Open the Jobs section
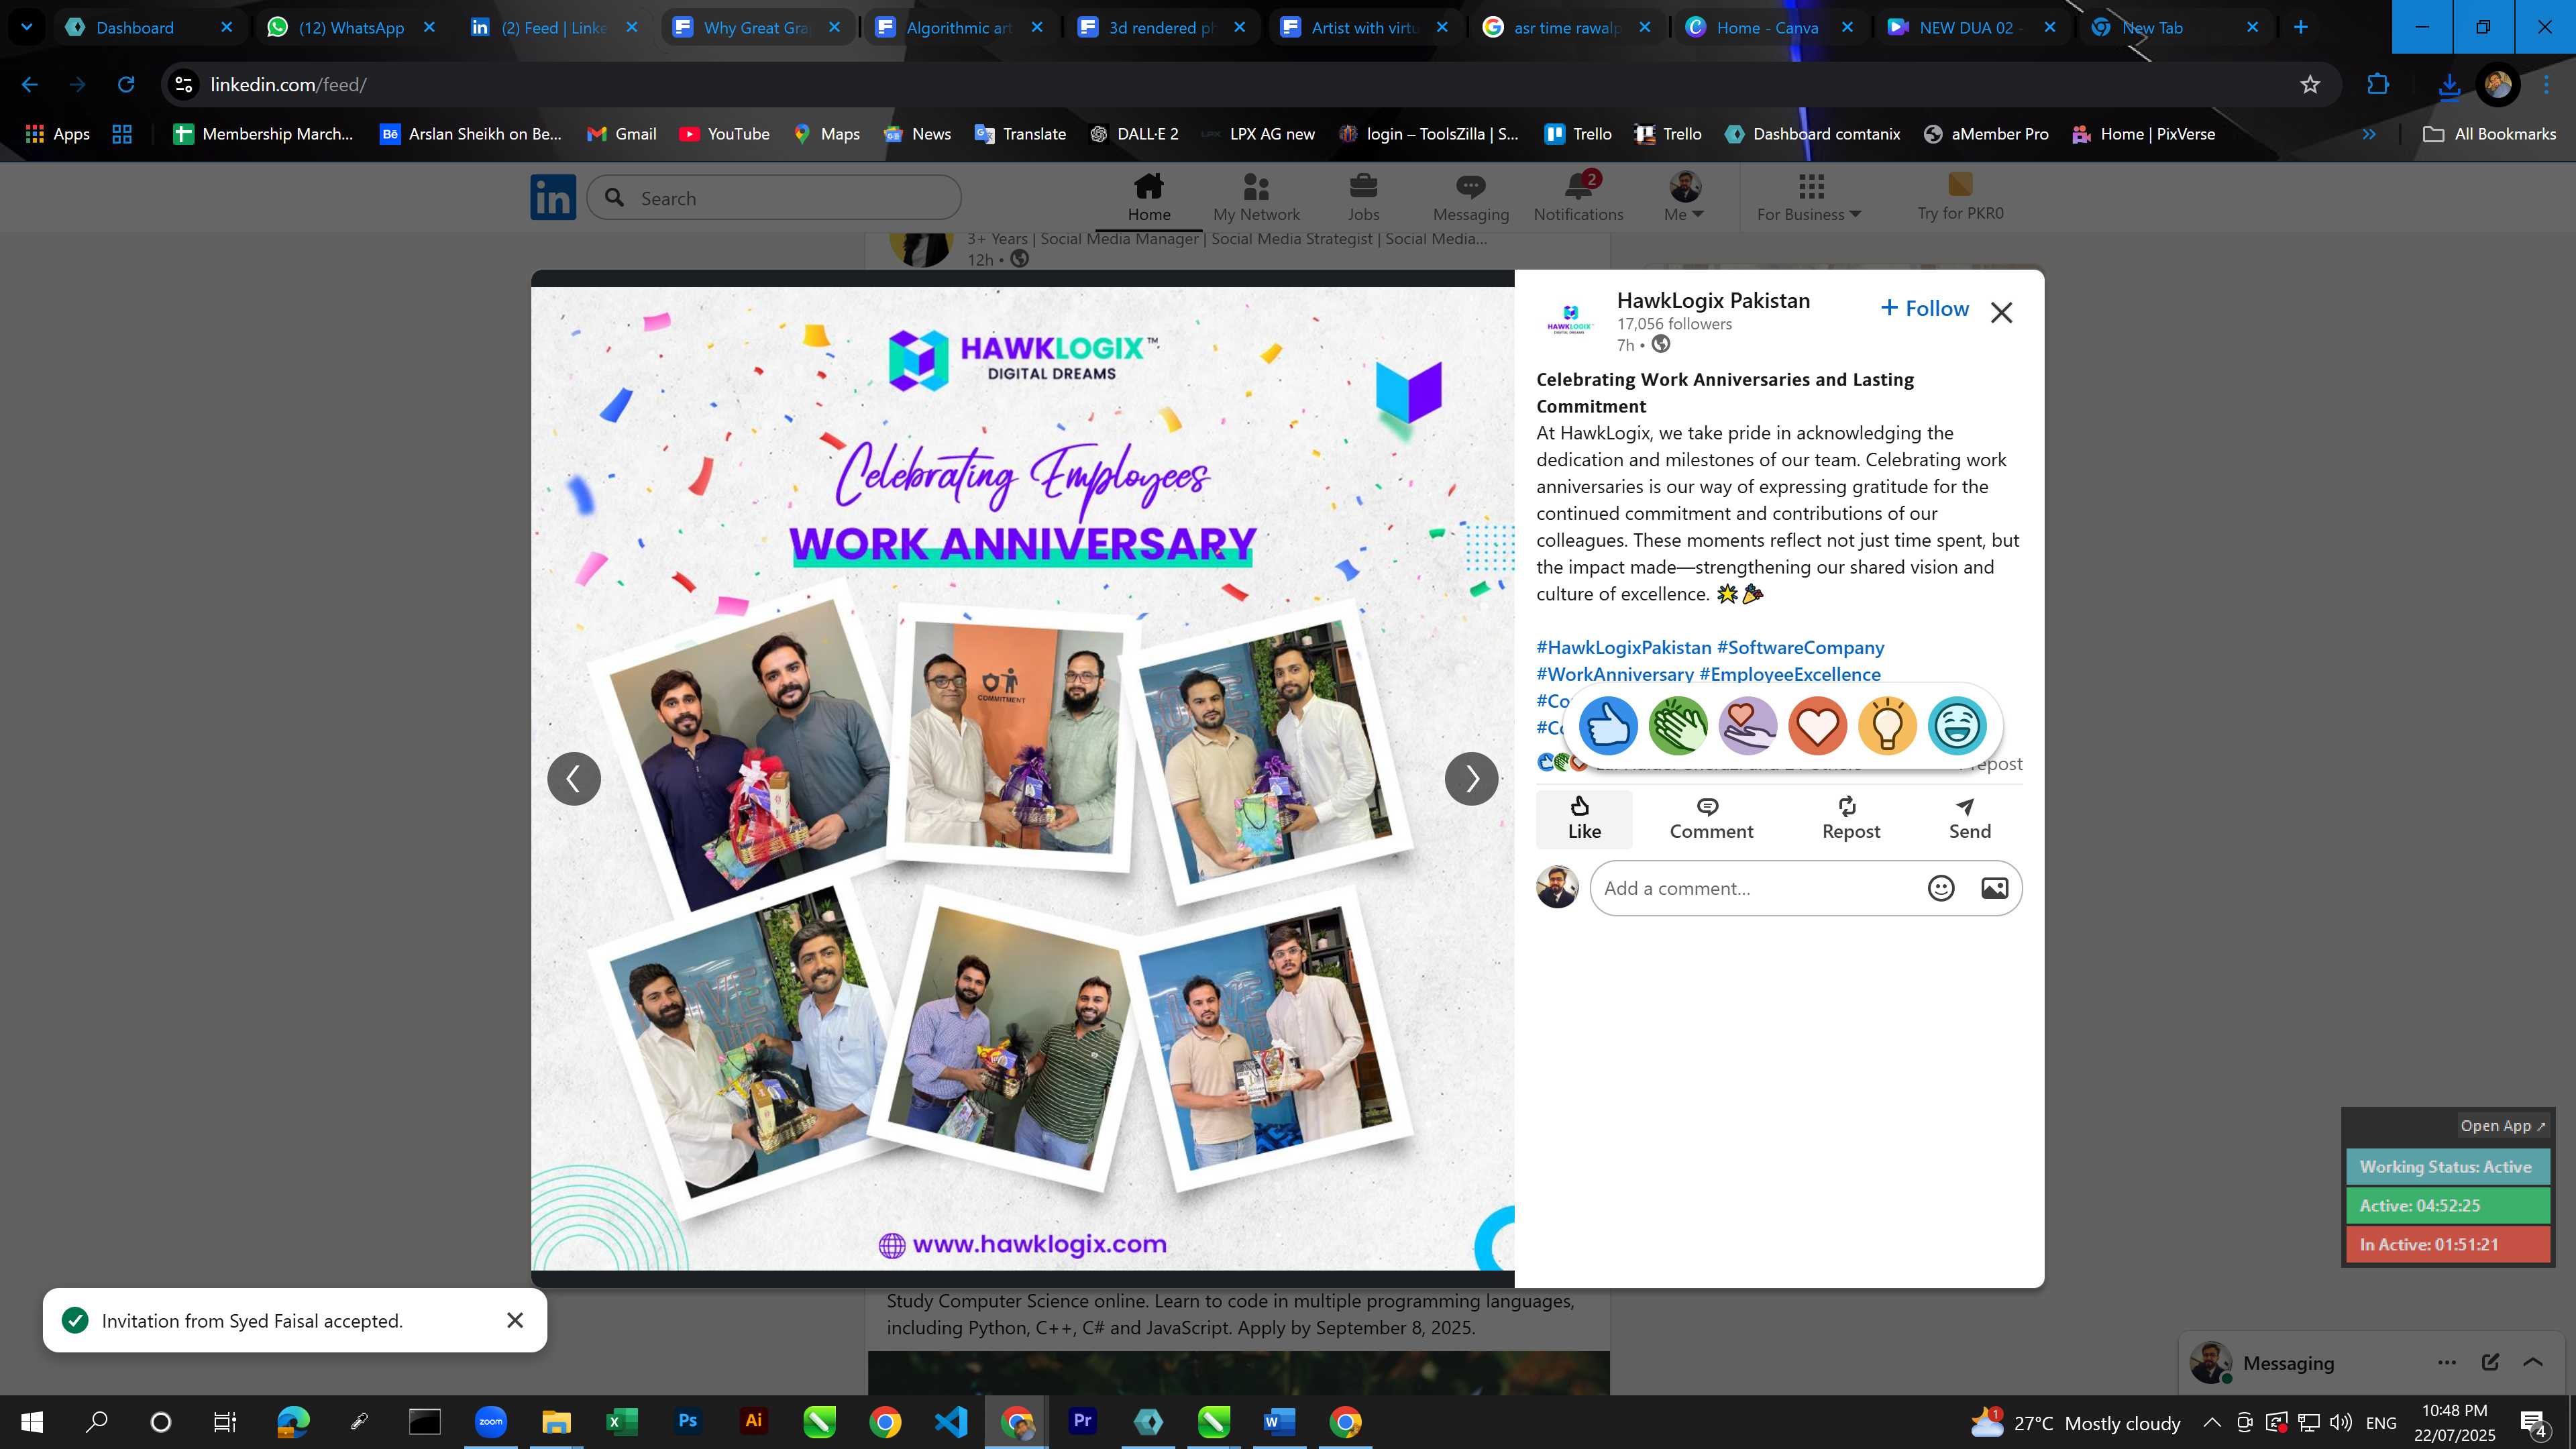The width and height of the screenshot is (2576, 1449). tap(1363, 198)
